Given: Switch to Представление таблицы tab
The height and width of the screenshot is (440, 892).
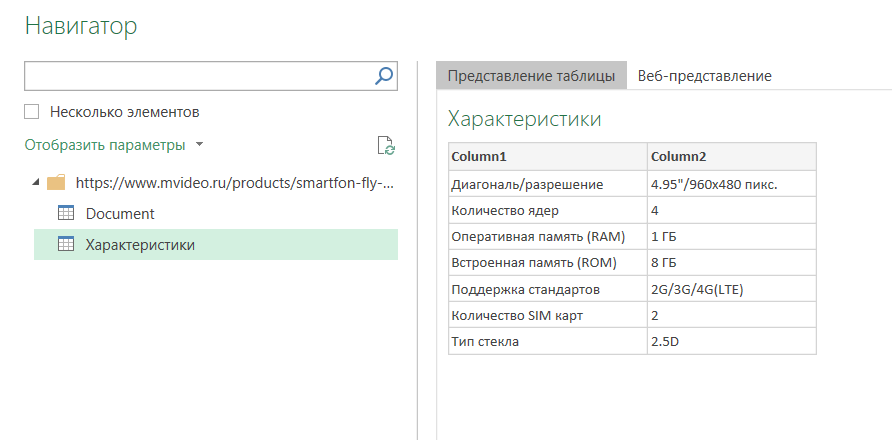Looking at the screenshot, I should [x=531, y=76].
